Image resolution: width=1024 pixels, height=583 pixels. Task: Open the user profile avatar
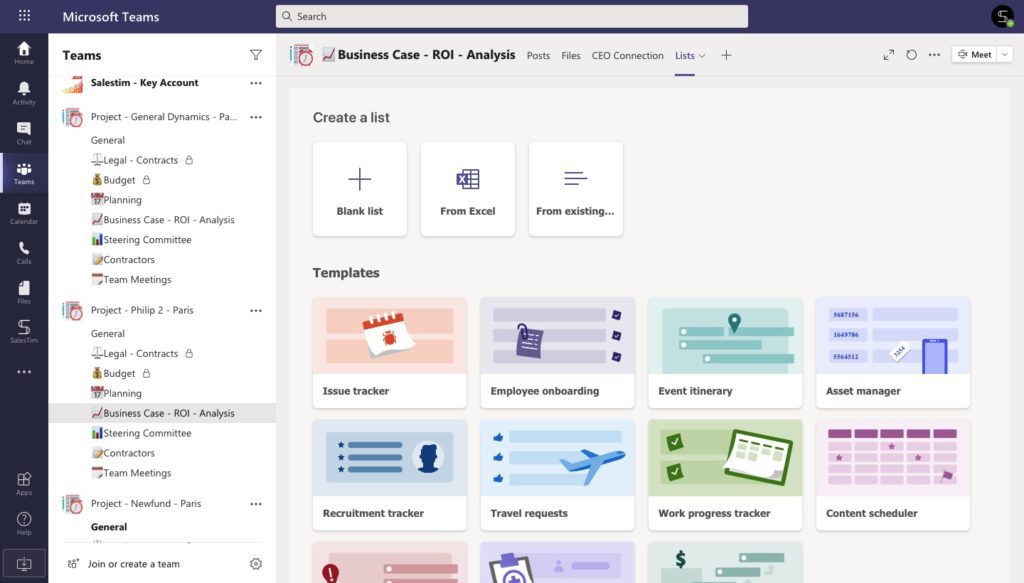point(1002,16)
